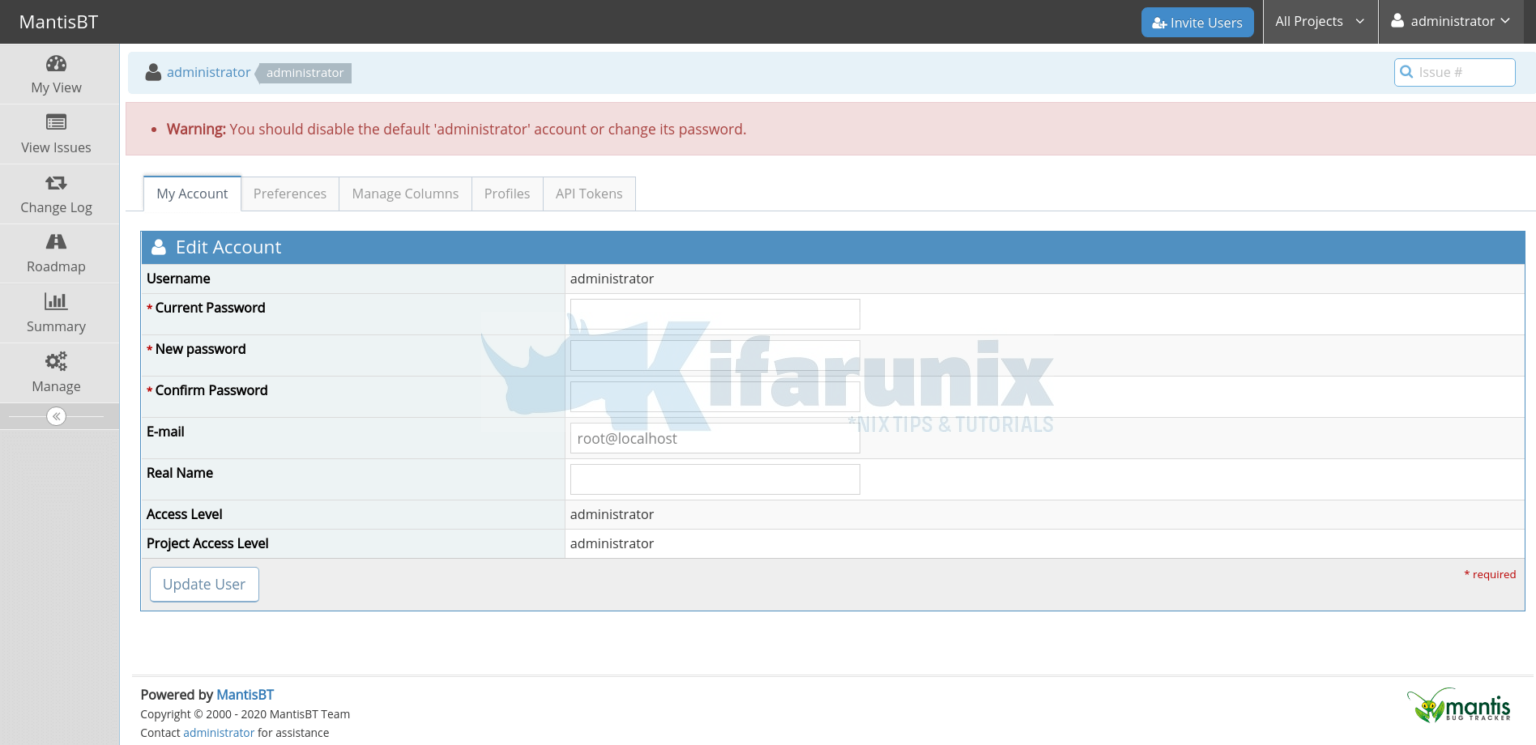Open the MantisBT link in footer

click(245, 694)
